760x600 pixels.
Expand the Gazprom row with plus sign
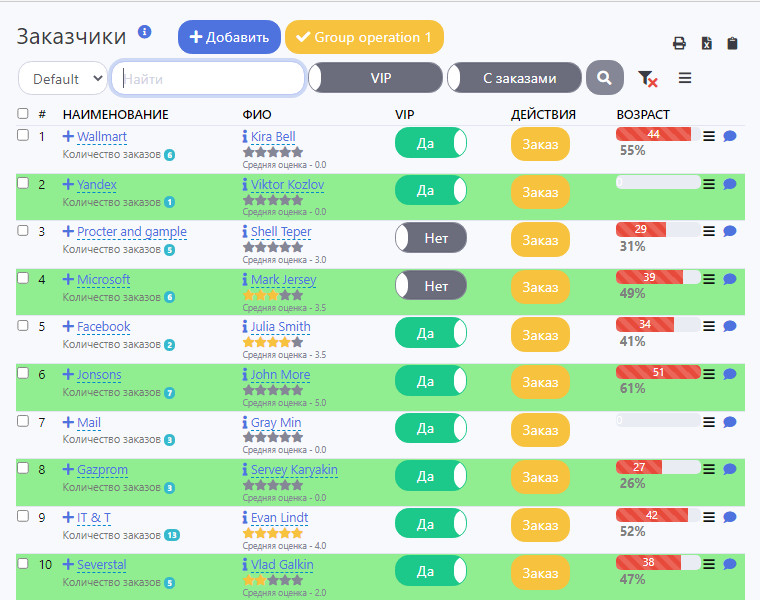click(x=68, y=469)
